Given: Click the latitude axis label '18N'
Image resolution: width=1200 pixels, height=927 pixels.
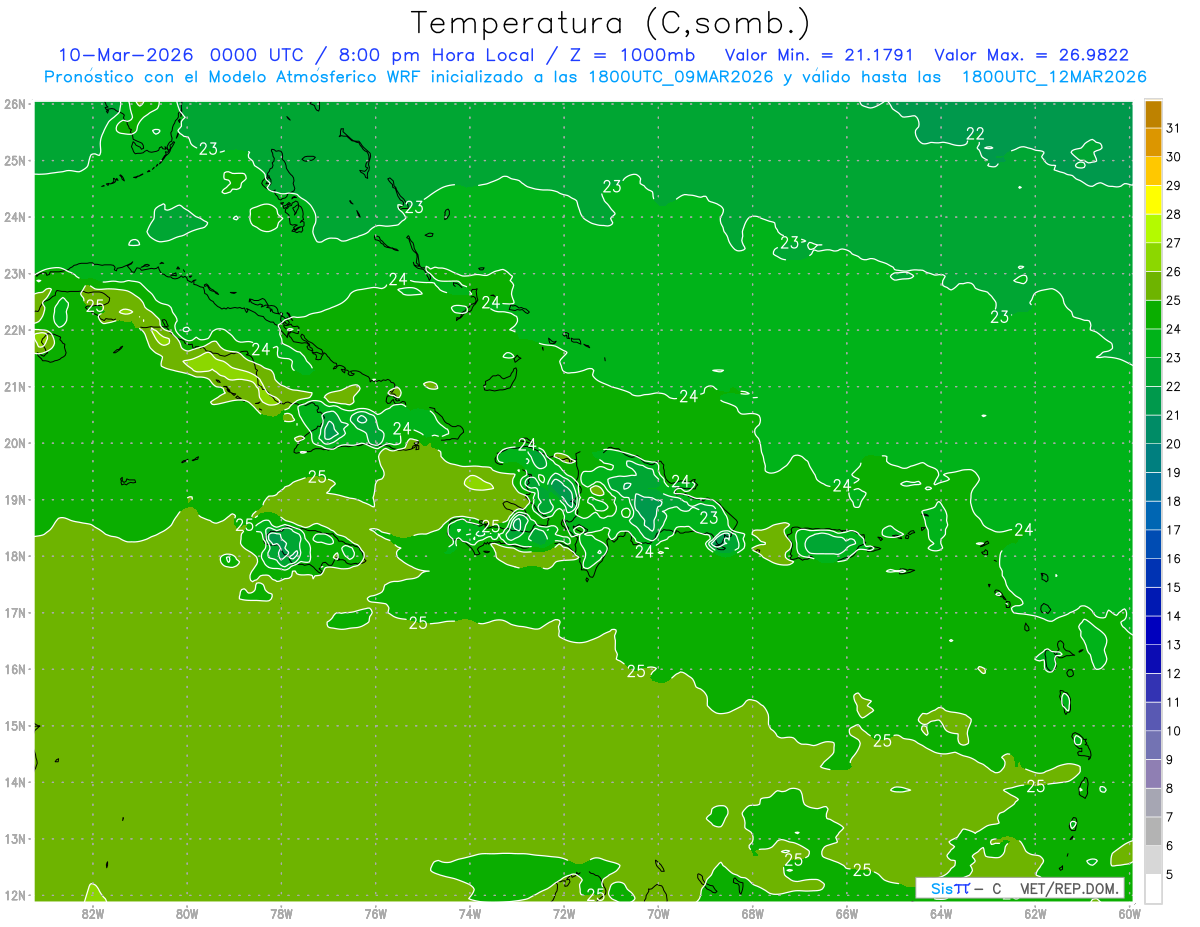Looking at the screenshot, I should tap(15, 556).
